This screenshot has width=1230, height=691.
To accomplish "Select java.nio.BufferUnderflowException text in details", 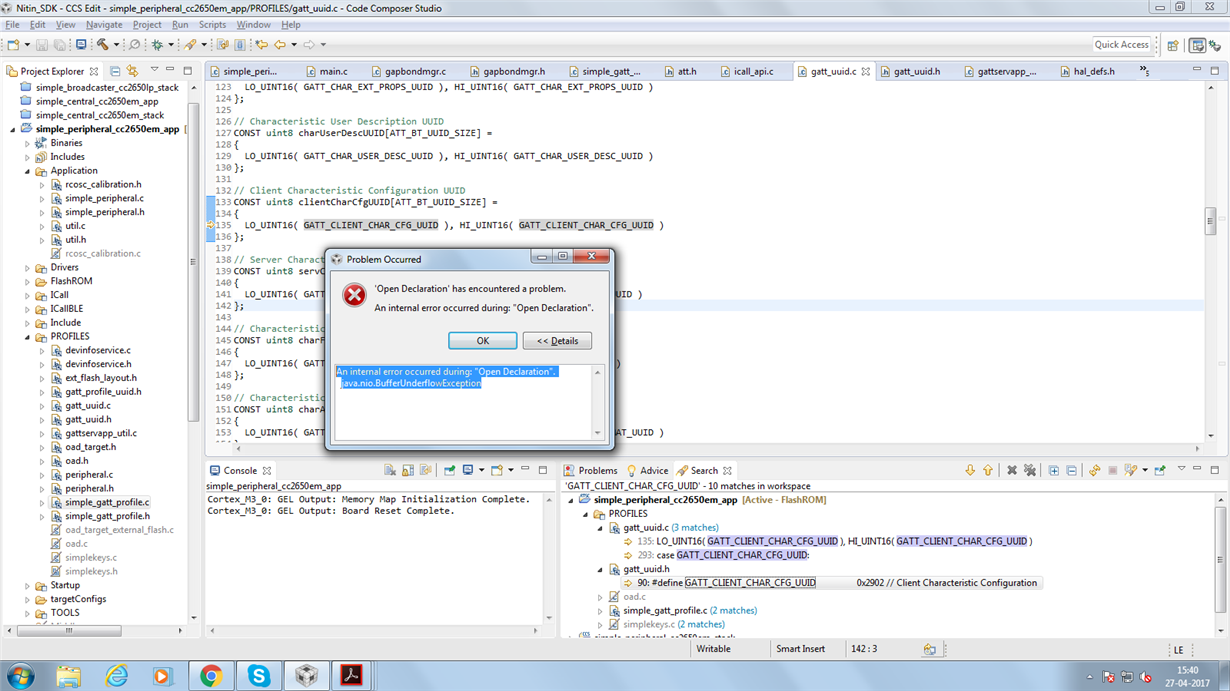I will (411, 383).
